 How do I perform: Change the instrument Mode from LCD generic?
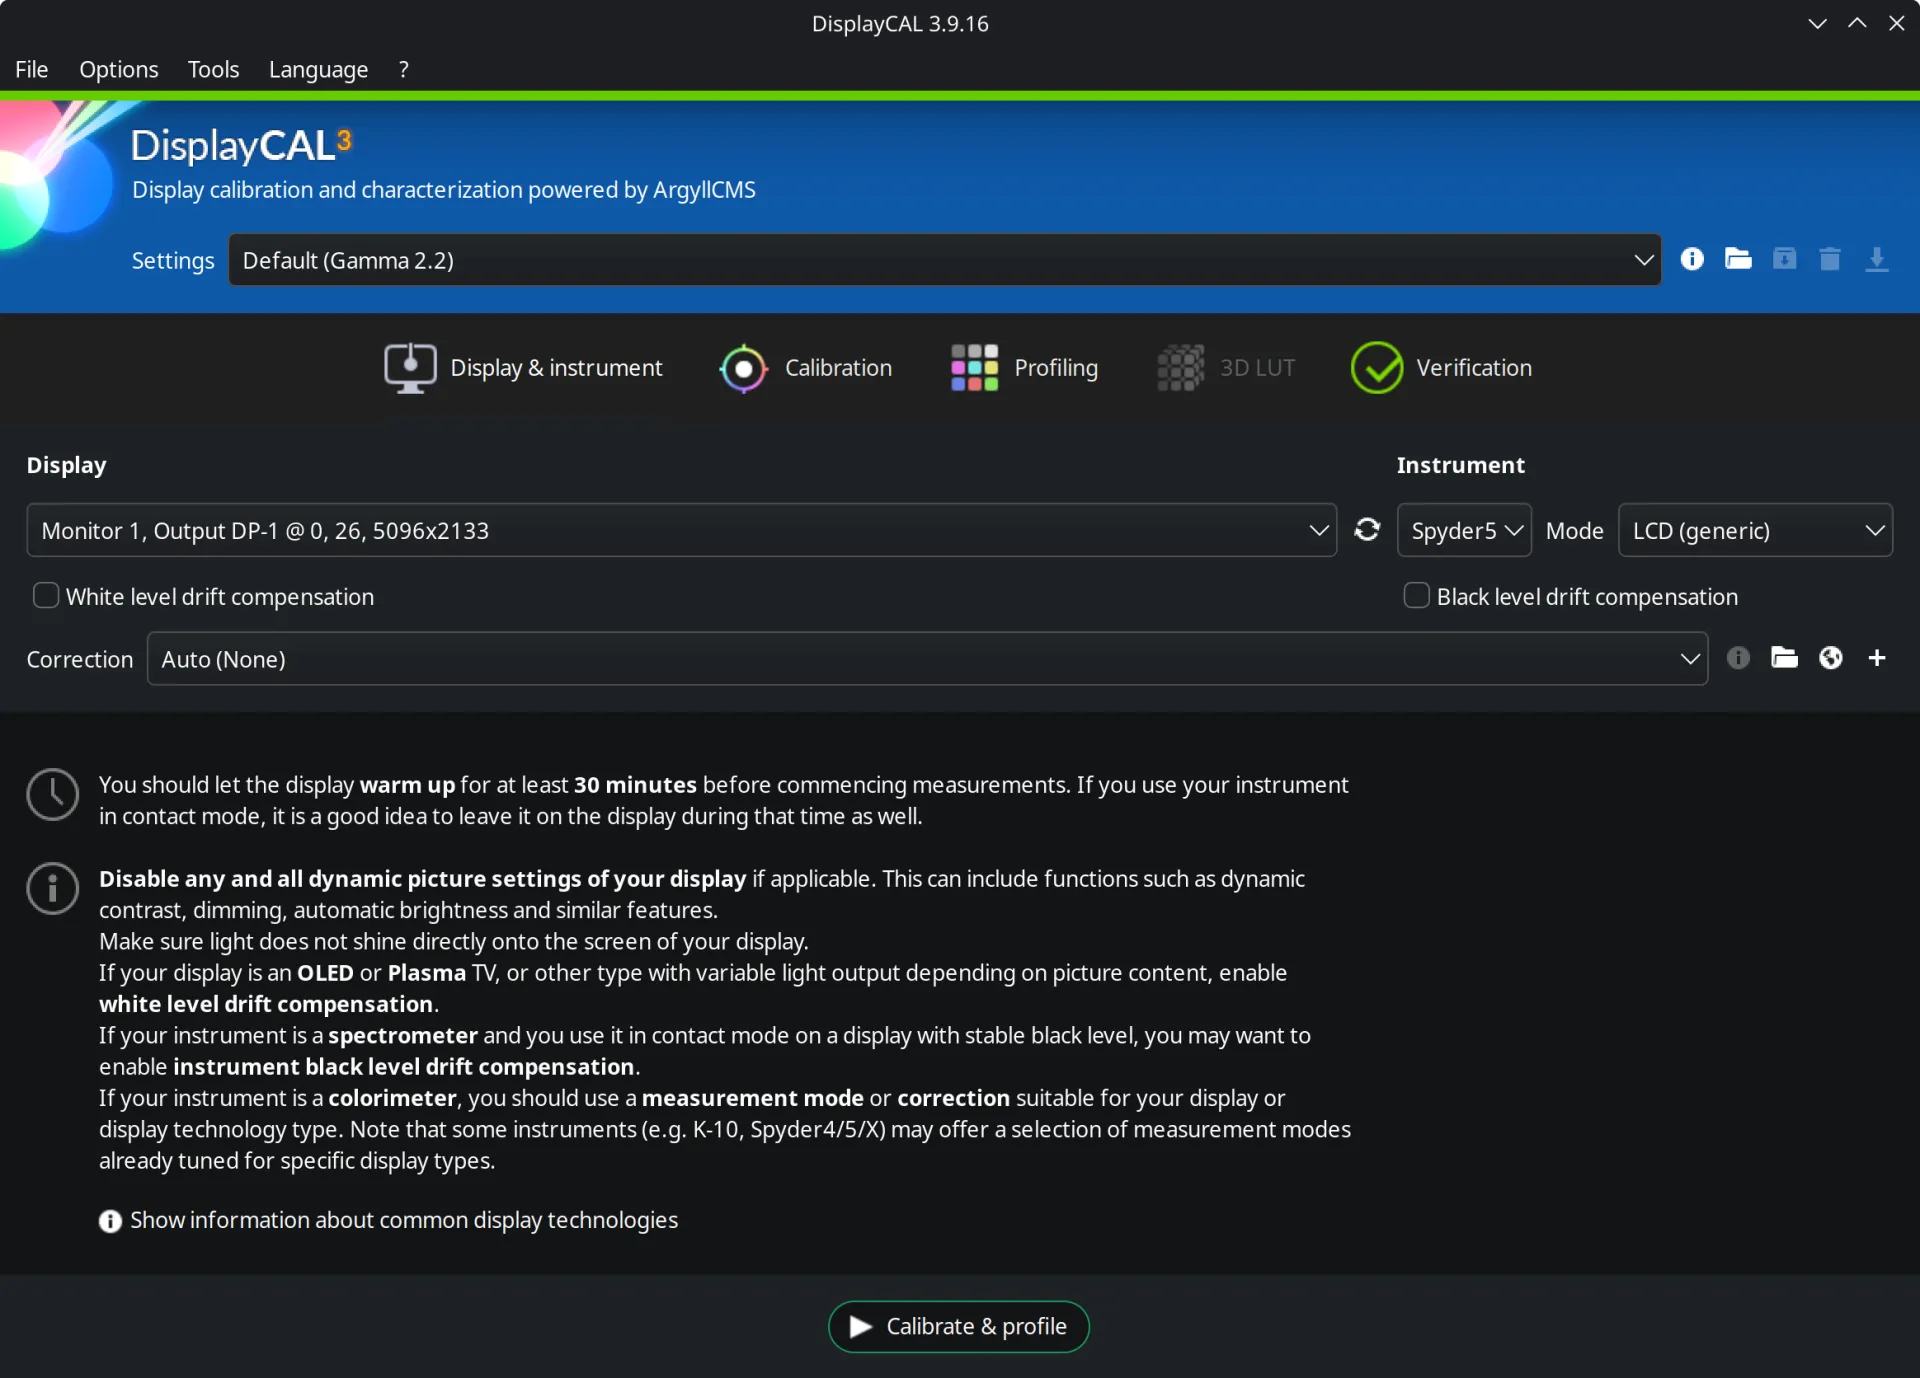(x=1754, y=530)
